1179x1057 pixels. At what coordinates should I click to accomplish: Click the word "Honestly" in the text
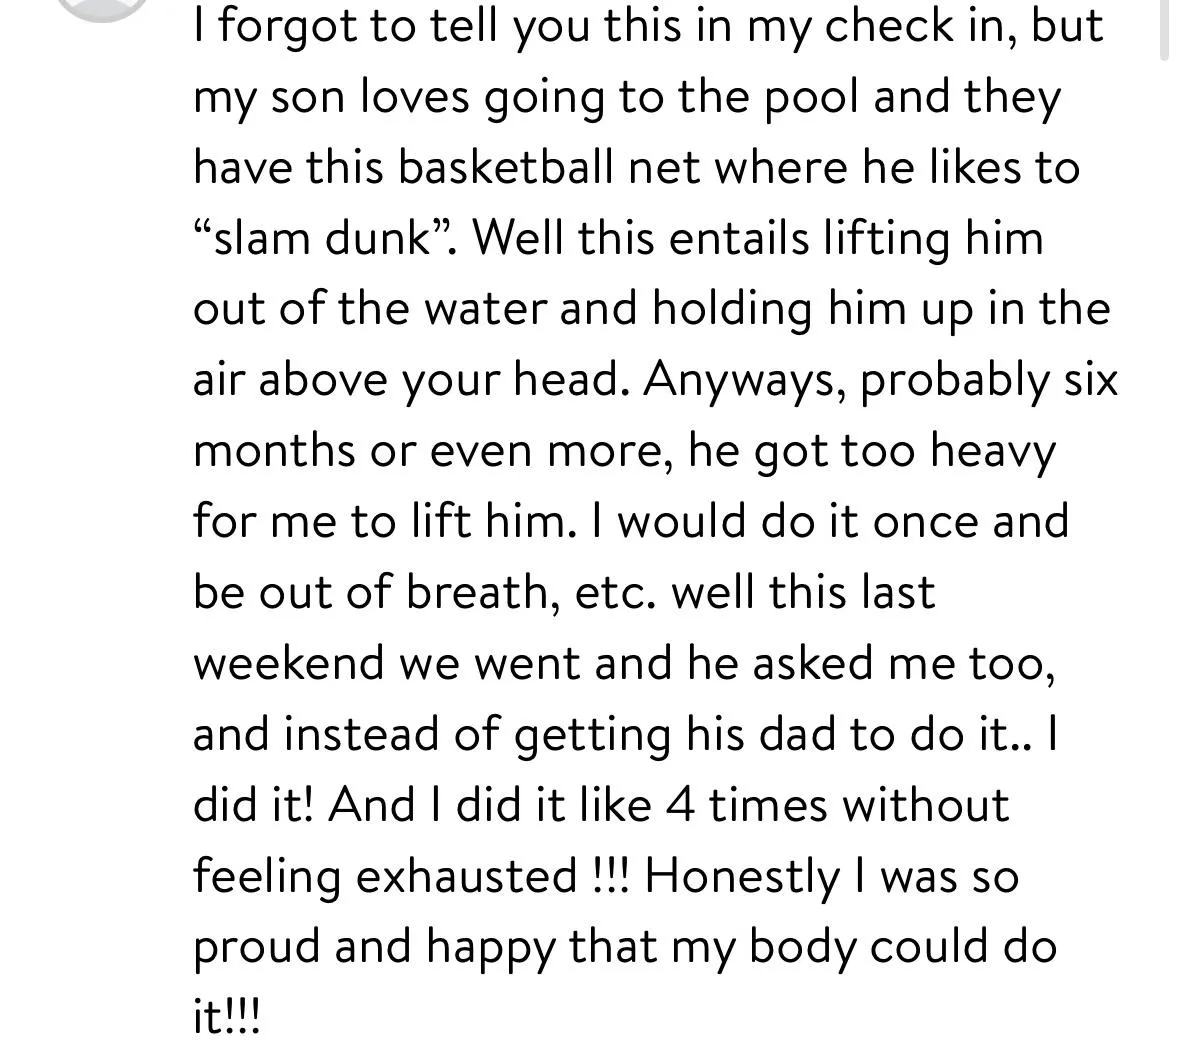coord(742,876)
